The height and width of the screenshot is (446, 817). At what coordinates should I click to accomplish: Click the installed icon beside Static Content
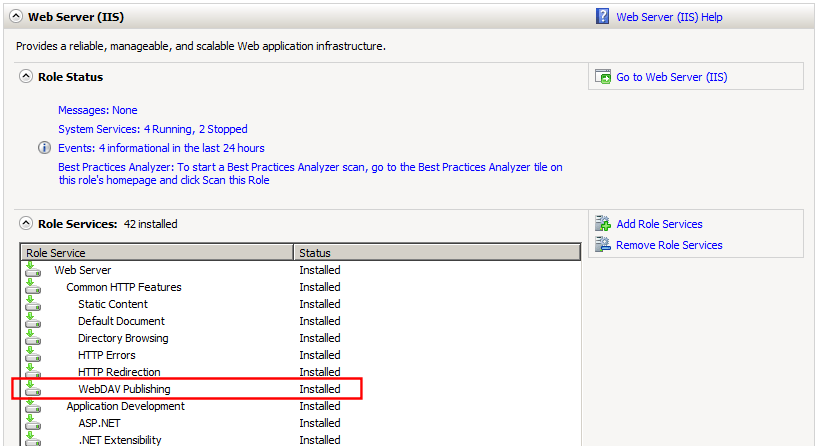[x=32, y=304]
